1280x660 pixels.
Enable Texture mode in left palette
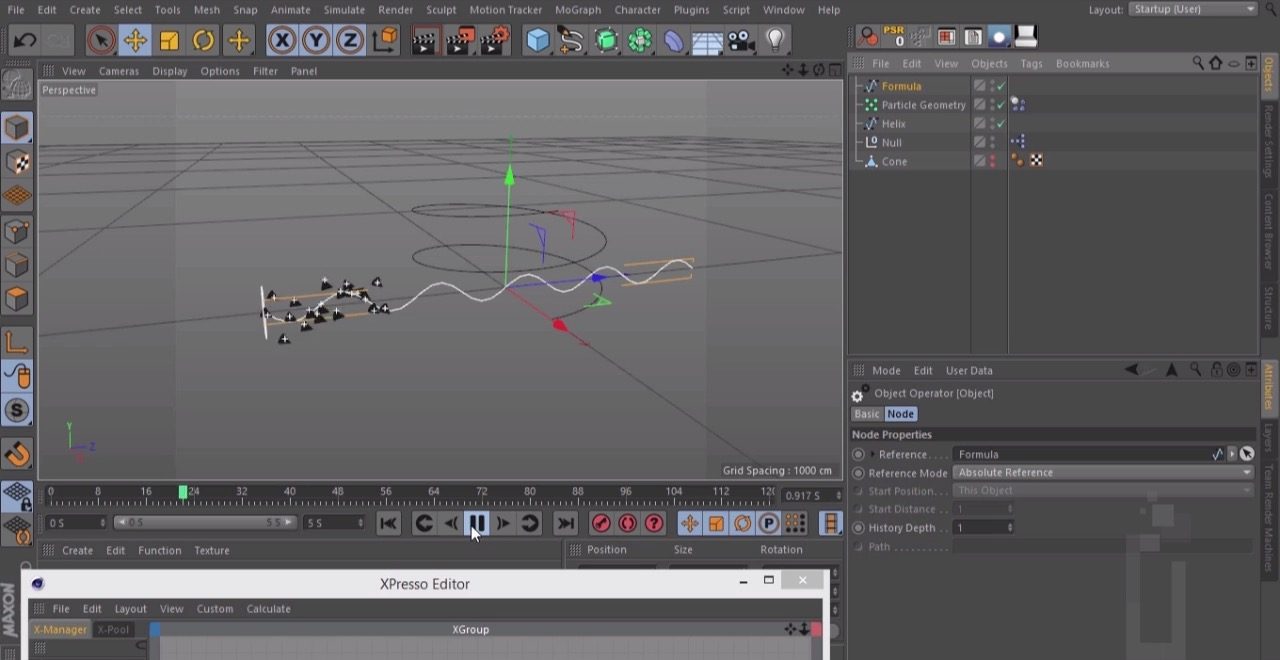(17, 162)
